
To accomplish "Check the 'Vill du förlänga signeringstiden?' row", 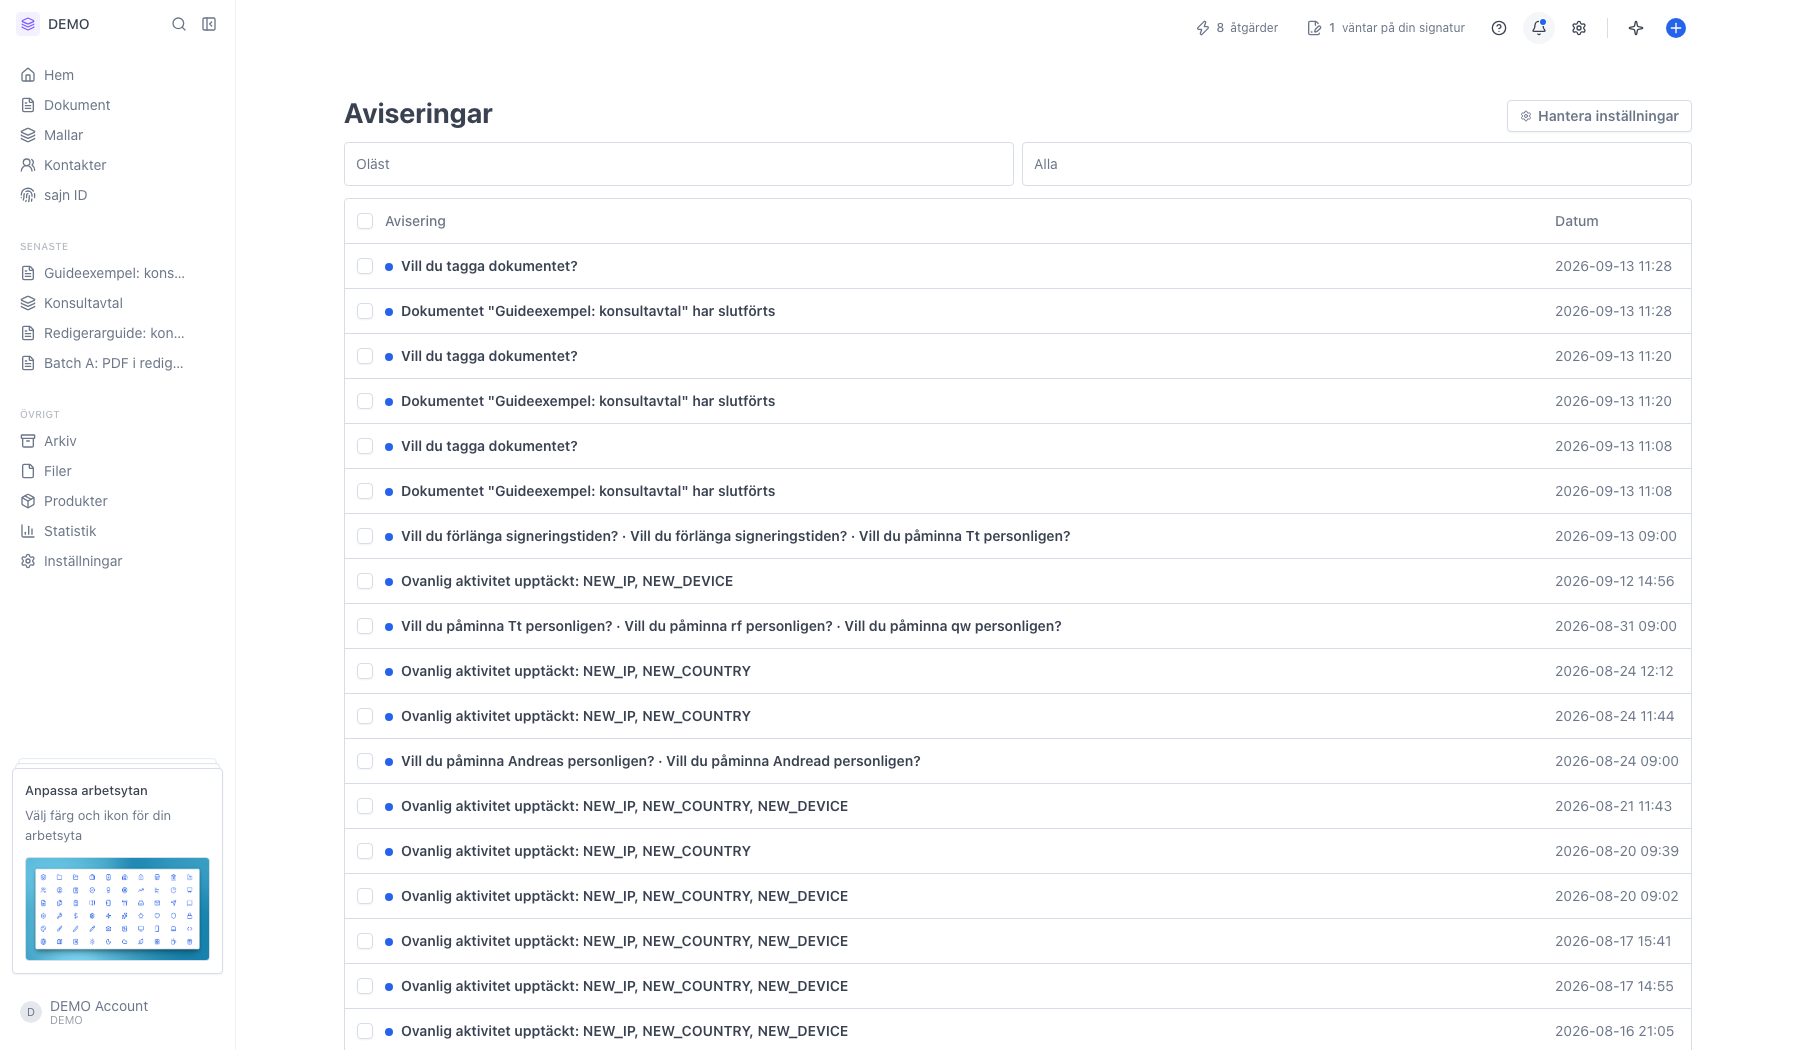I will [365, 536].
